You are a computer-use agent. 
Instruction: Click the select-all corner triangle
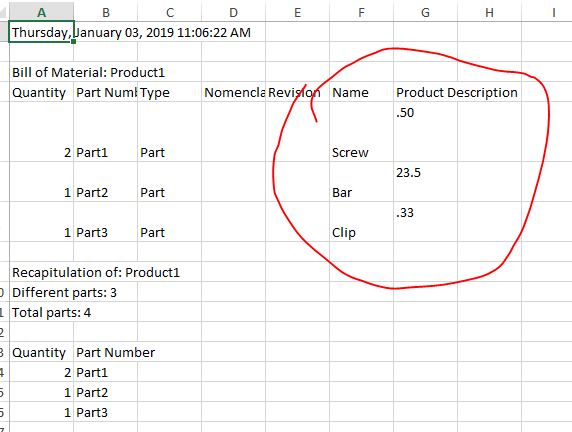click(4, 12)
